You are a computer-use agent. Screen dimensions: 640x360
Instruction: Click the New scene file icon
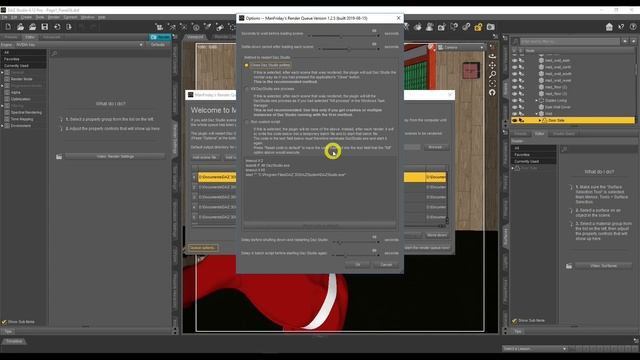[x=8, y=27]
